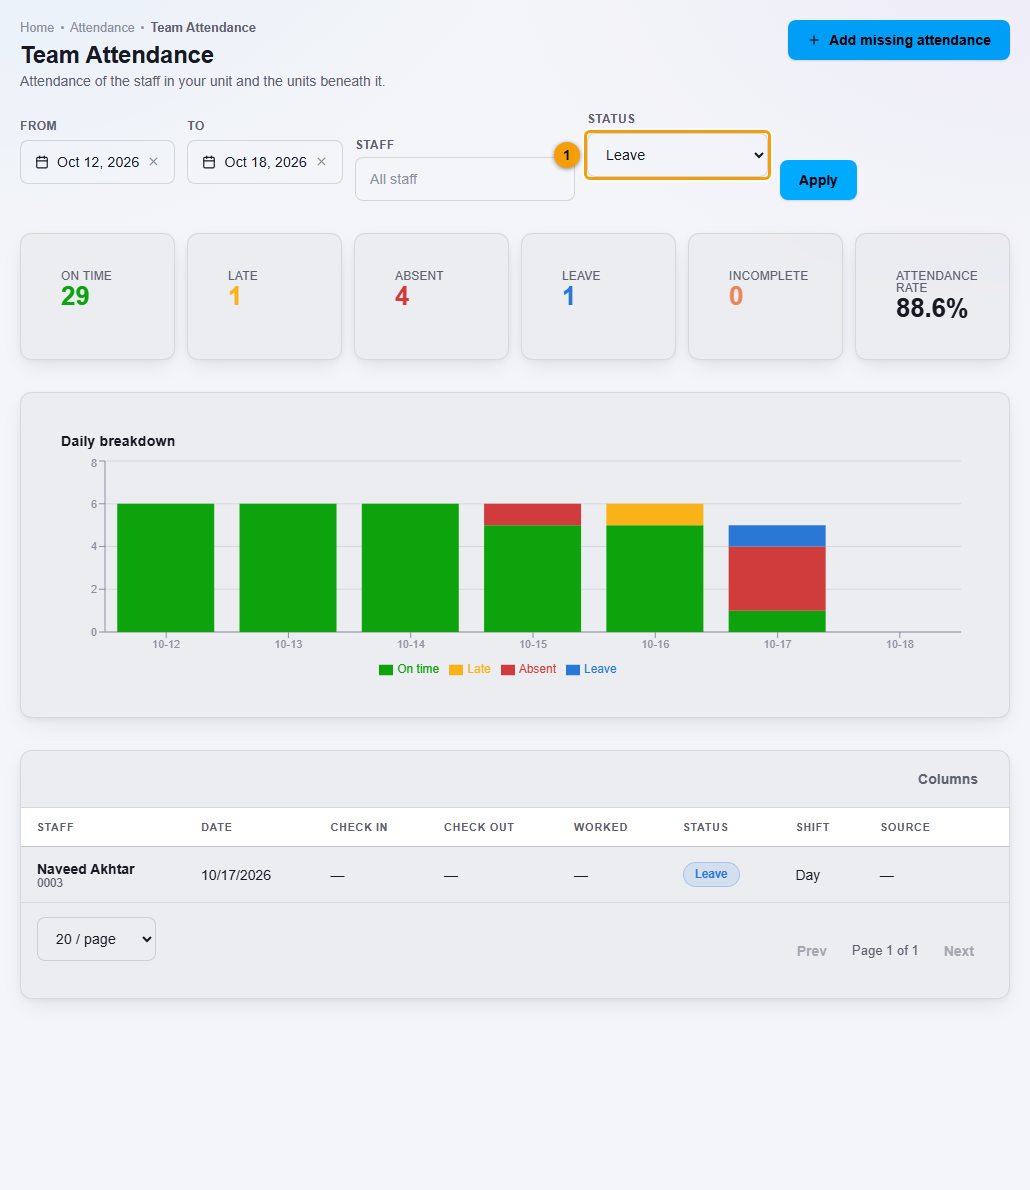Click the On Time summary card
This screenshot has height=1190, width=1030.
(x=97, y=297)
